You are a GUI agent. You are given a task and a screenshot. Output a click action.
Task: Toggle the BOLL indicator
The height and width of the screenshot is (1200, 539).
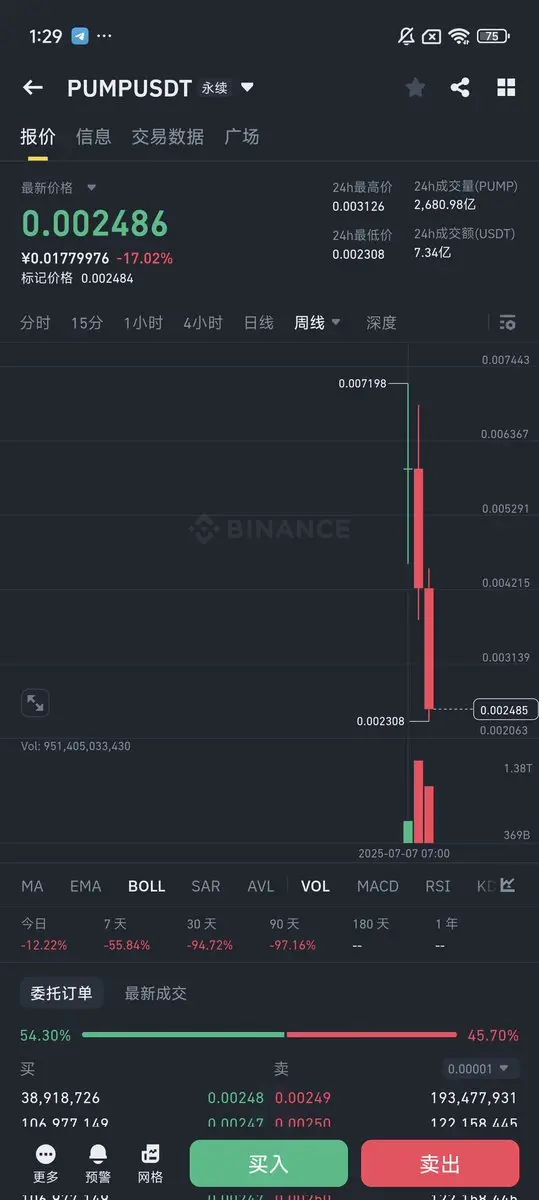point(146,886)
